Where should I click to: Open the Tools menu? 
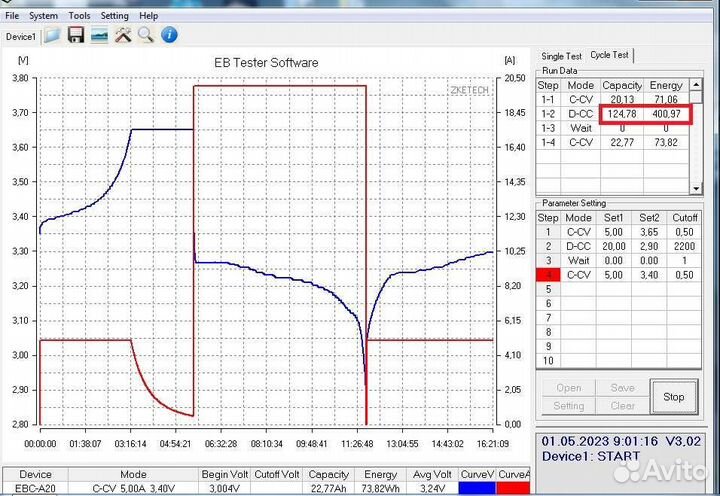click(79, 16)
